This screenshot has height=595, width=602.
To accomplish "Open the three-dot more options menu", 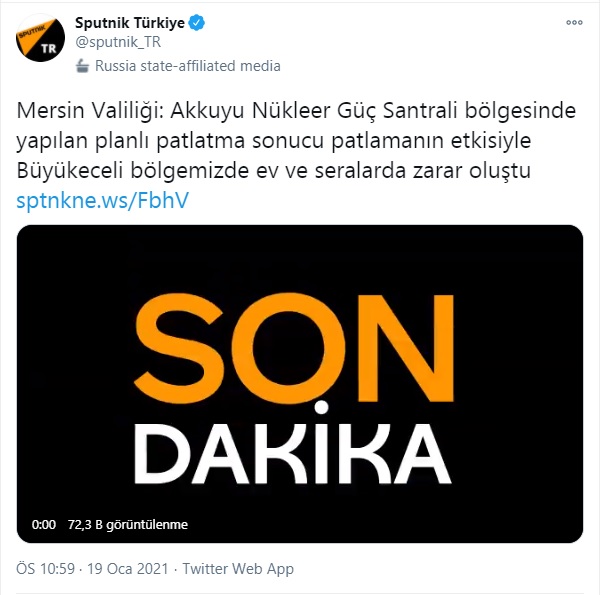I will point(574,23).
